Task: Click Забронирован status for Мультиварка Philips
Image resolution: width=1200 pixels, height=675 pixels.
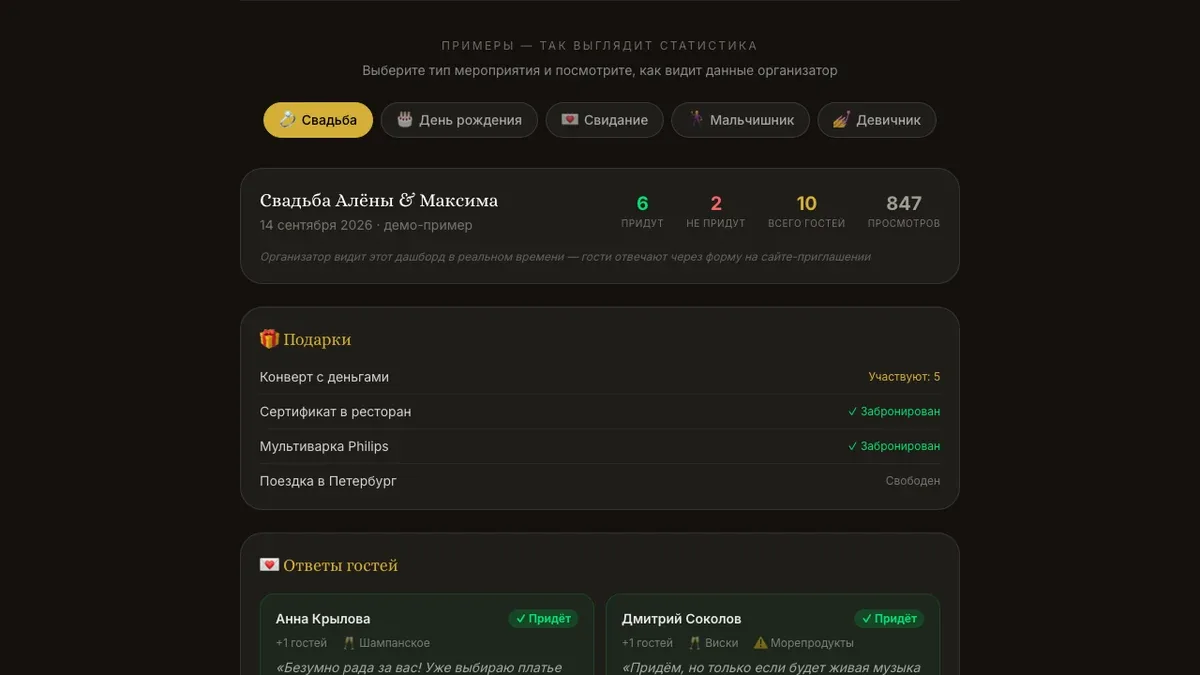Action: click(x=894, y=446)
